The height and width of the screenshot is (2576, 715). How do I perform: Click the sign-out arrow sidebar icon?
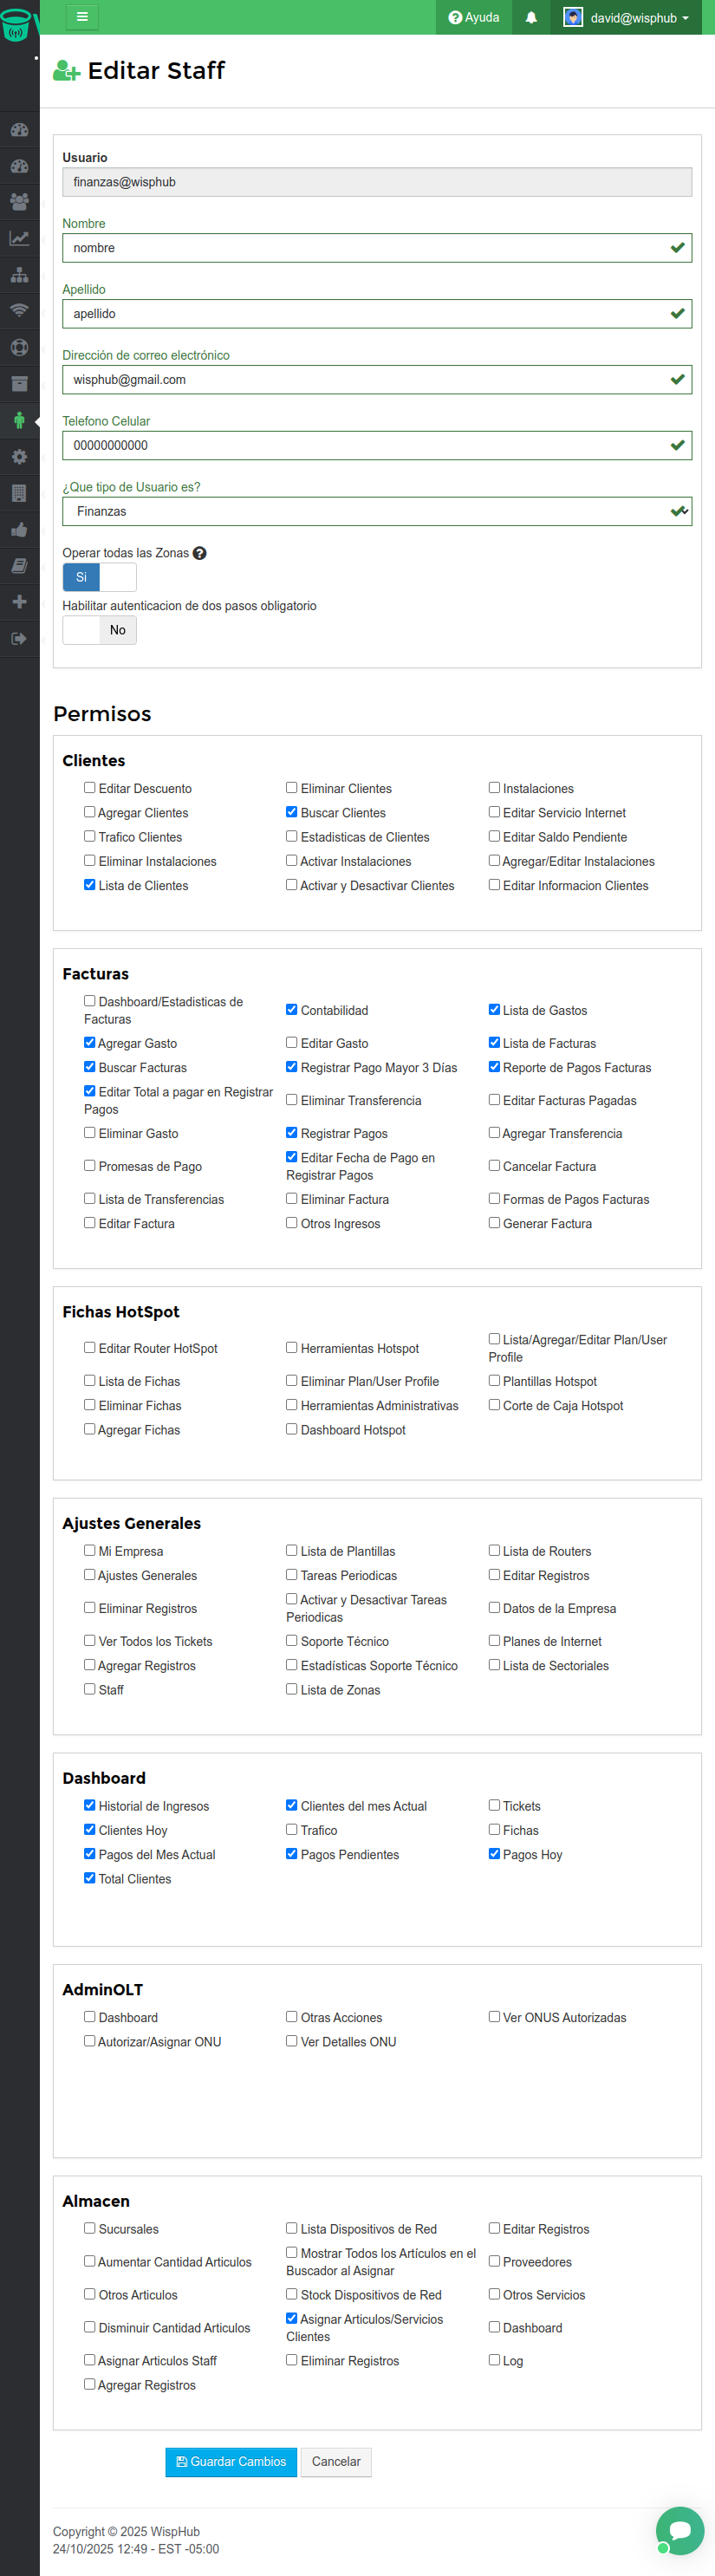19,638
